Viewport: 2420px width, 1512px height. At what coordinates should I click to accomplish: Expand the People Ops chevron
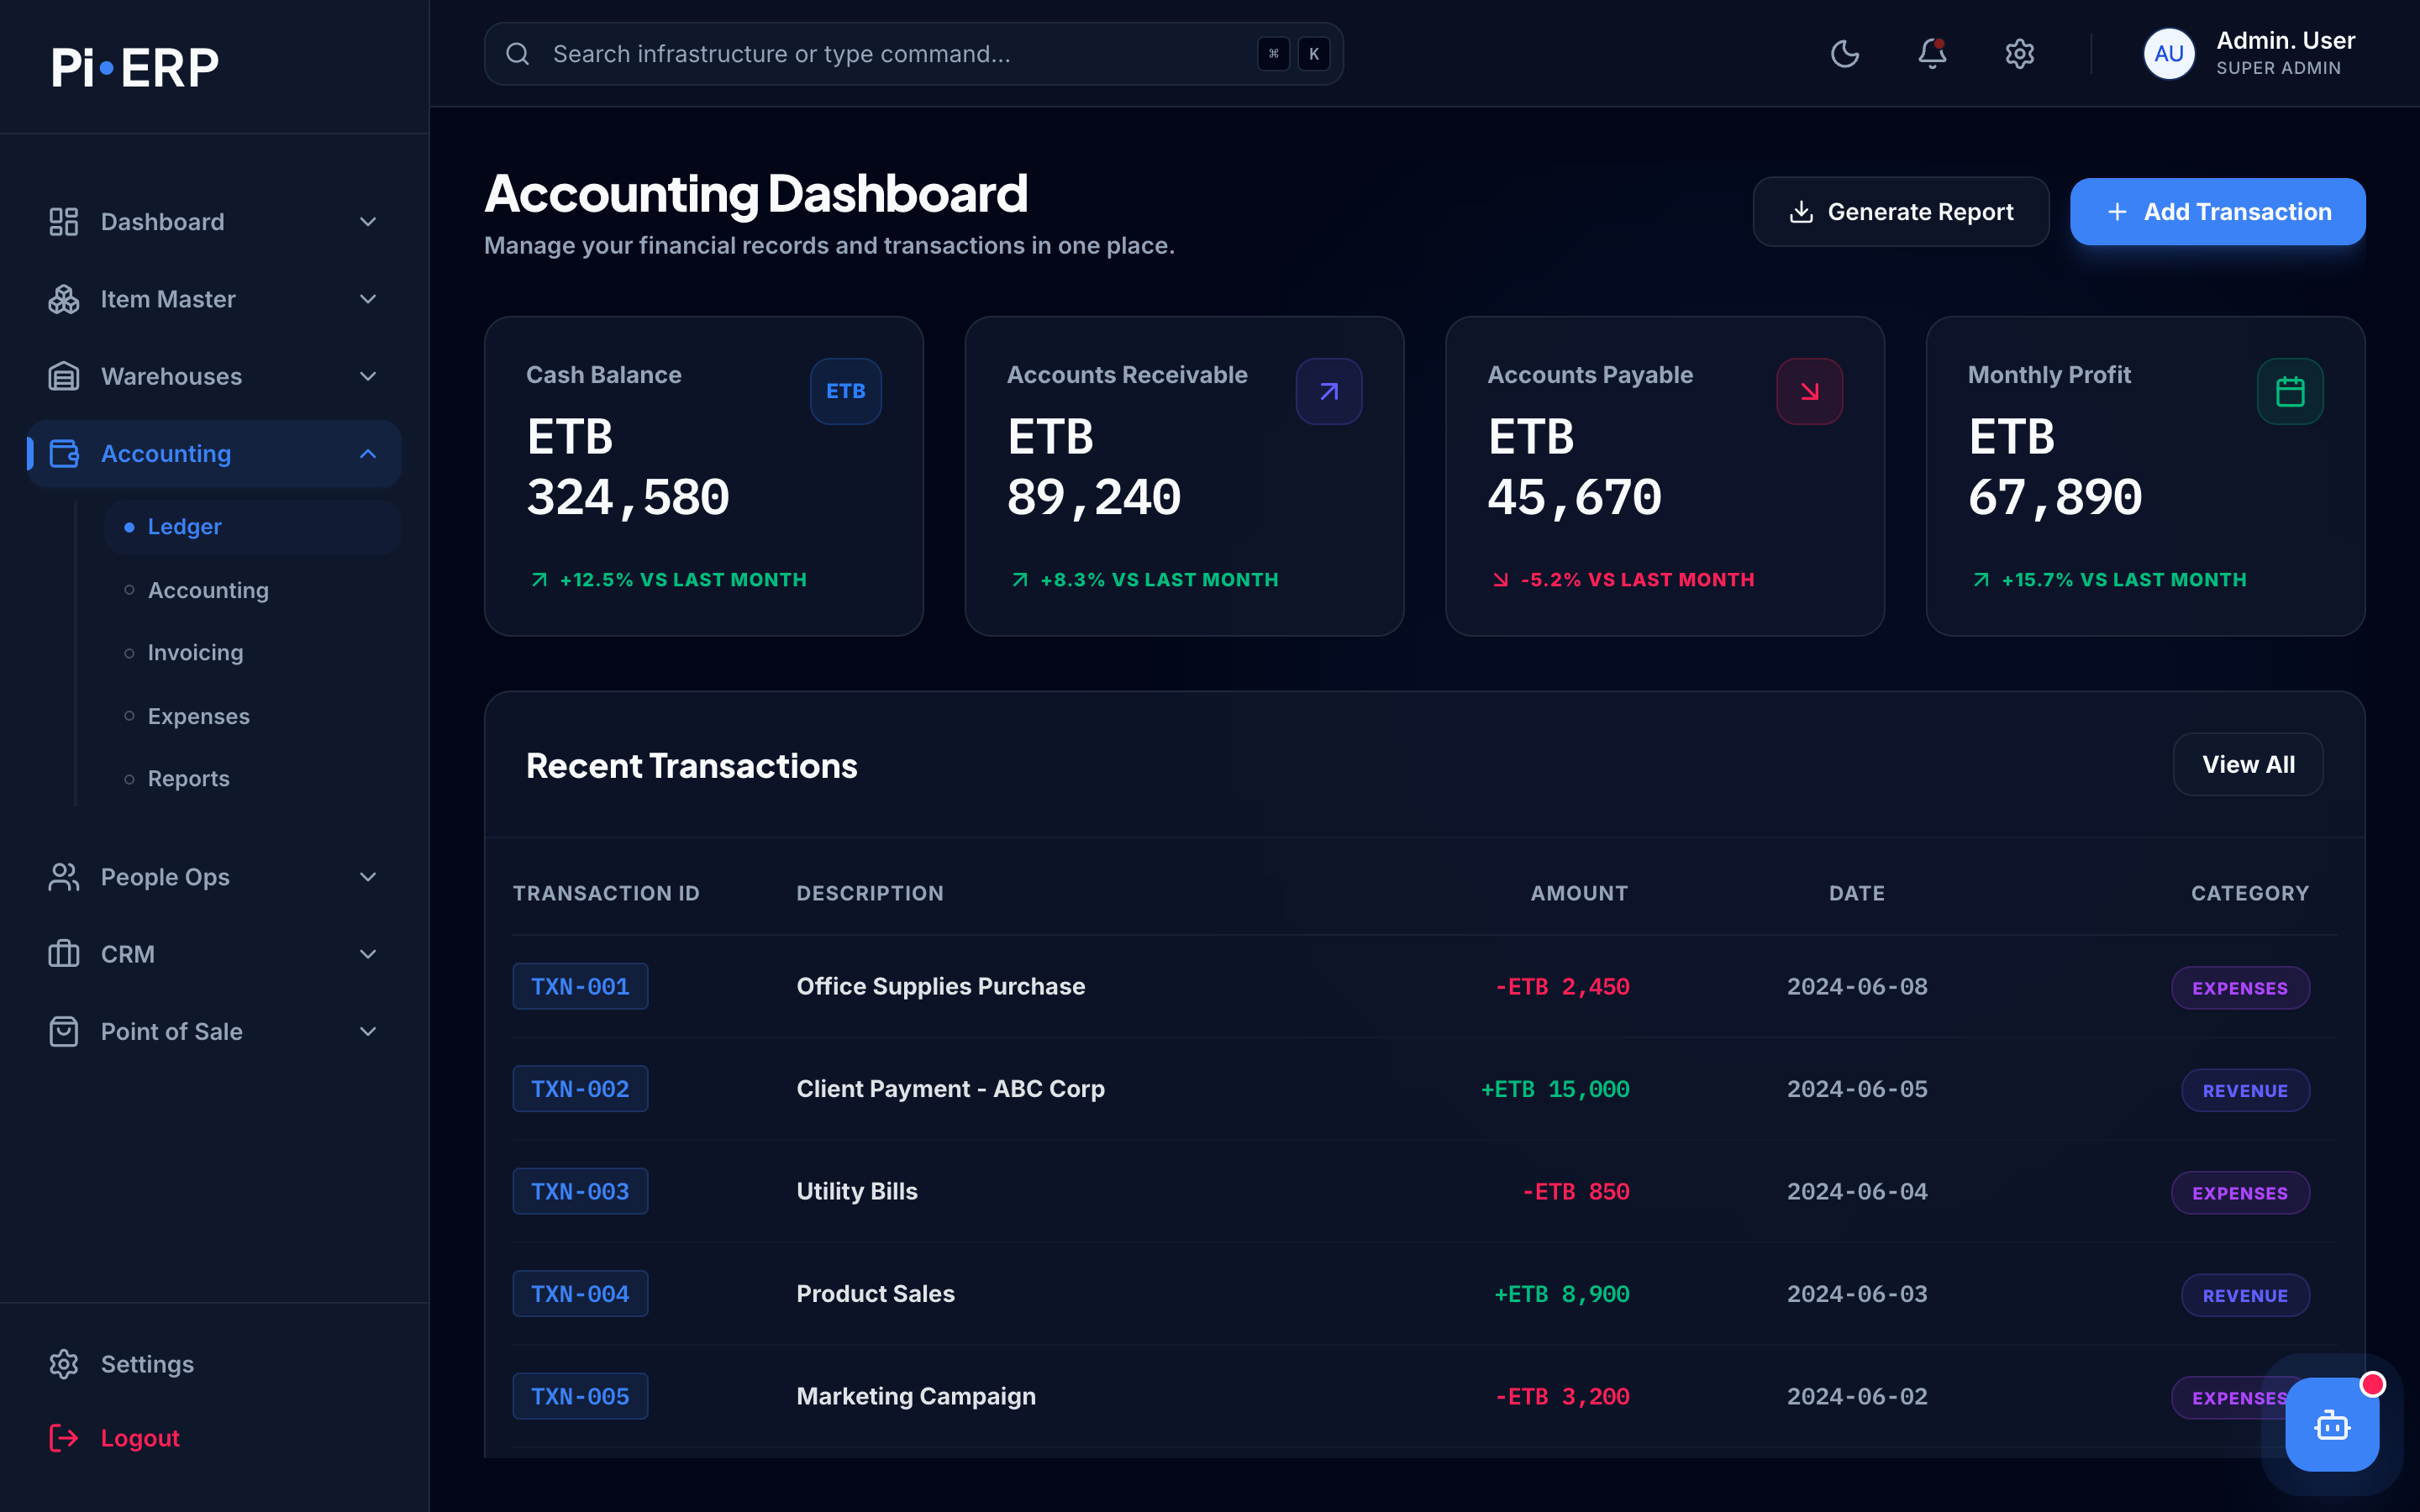(x=368, y=877)
